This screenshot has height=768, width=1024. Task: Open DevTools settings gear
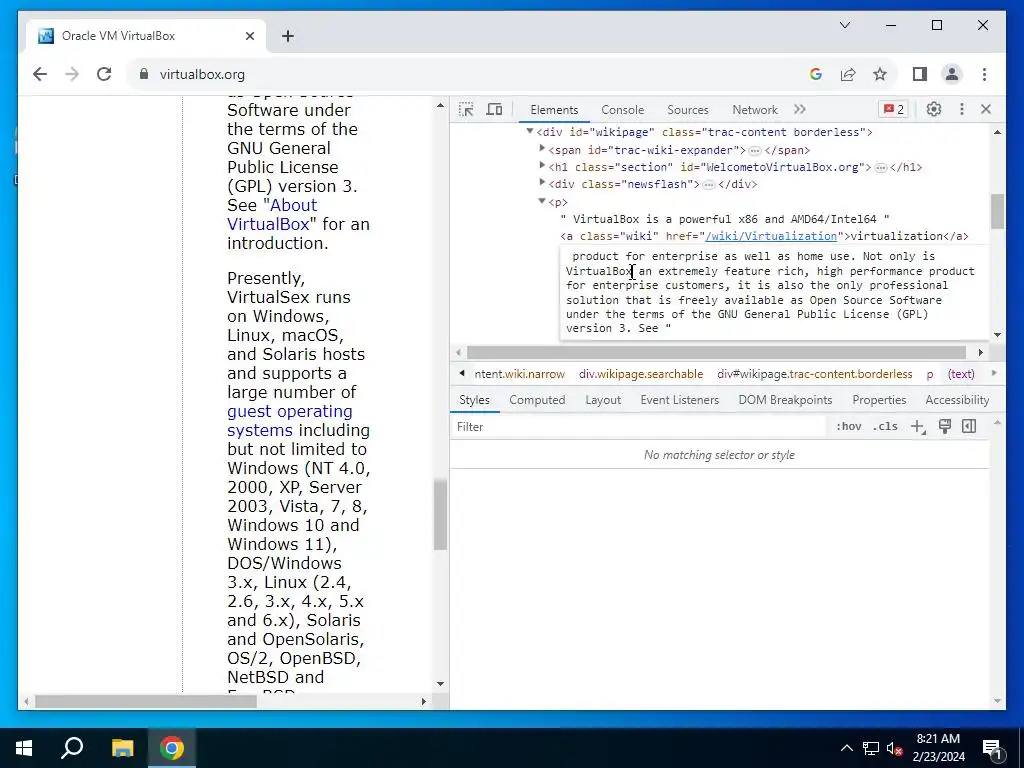[x=934, y=109]
